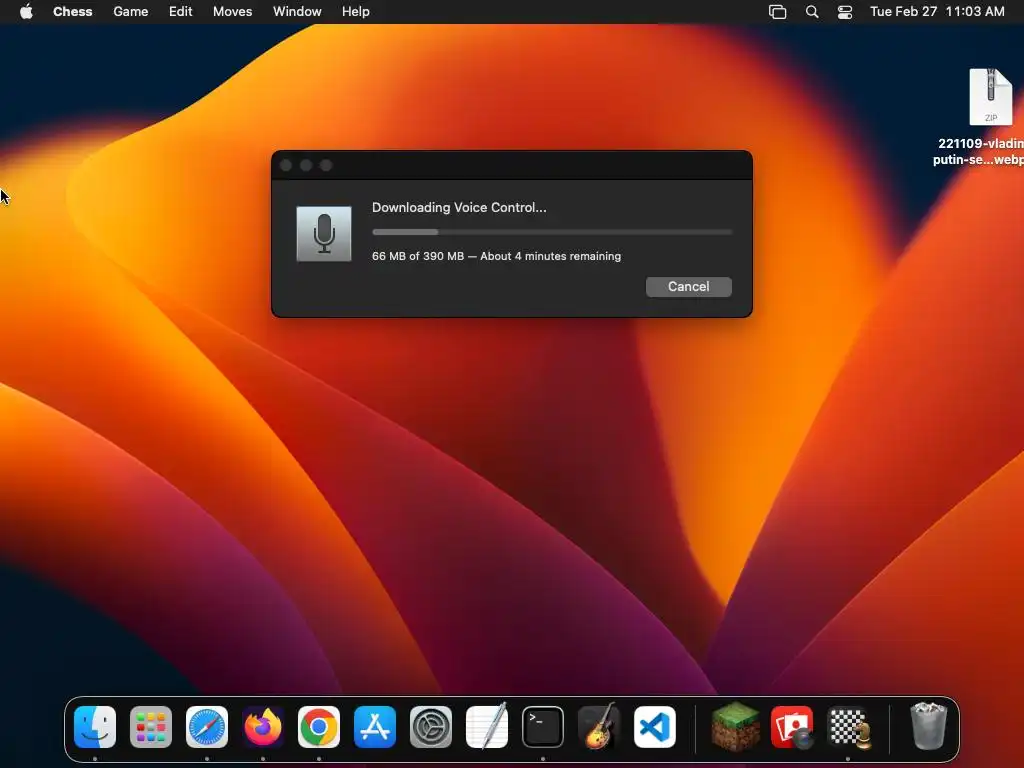Click the 'Downloading Voice Control...' title text

point(459,207)
